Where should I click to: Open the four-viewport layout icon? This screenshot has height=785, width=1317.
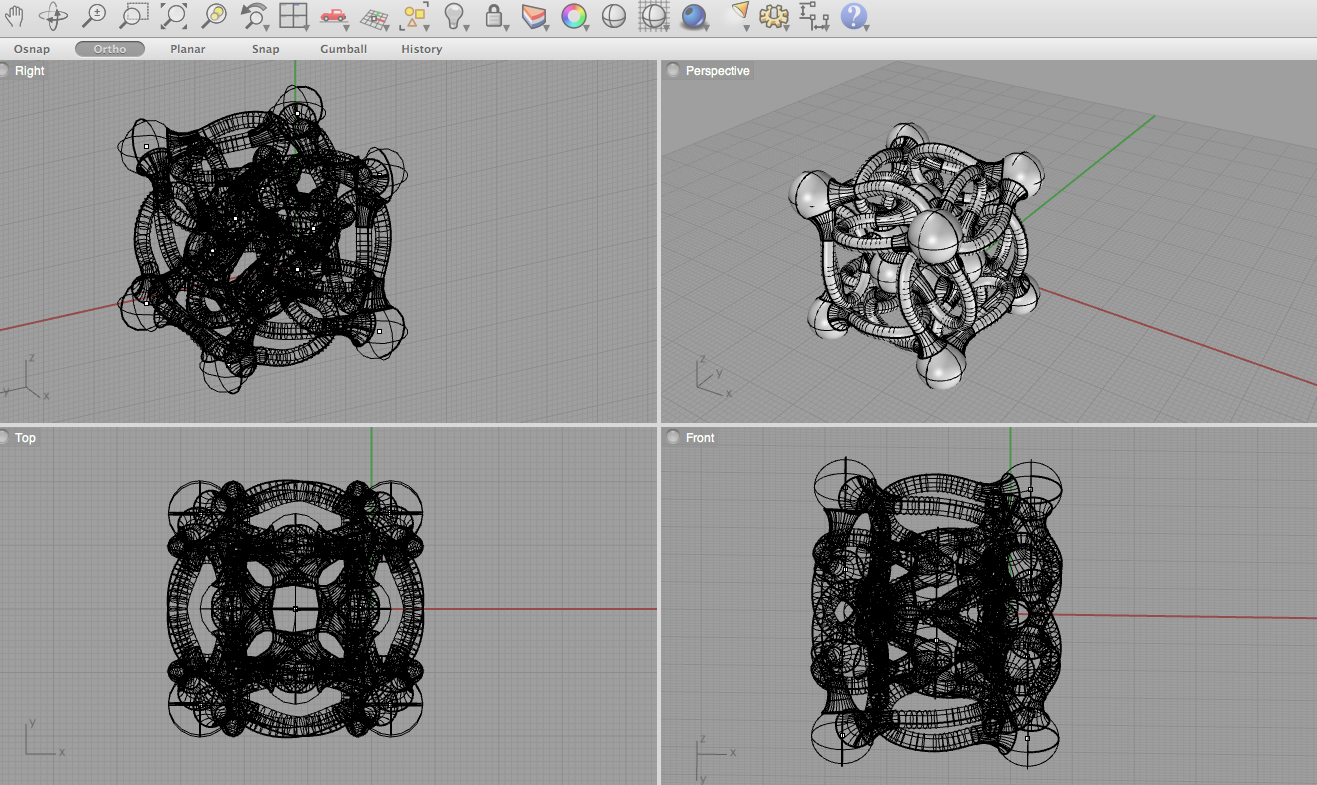pyautogui.click(x=293, y=15)
